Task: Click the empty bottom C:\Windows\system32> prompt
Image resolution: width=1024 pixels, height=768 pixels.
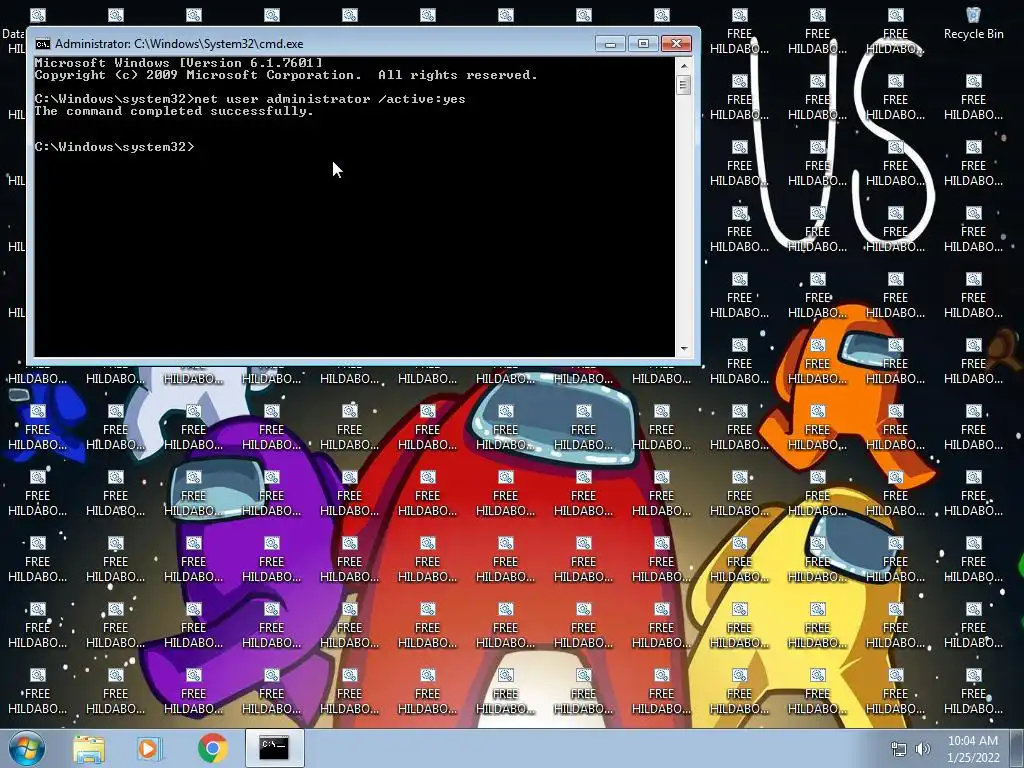Action: [114, 147]
